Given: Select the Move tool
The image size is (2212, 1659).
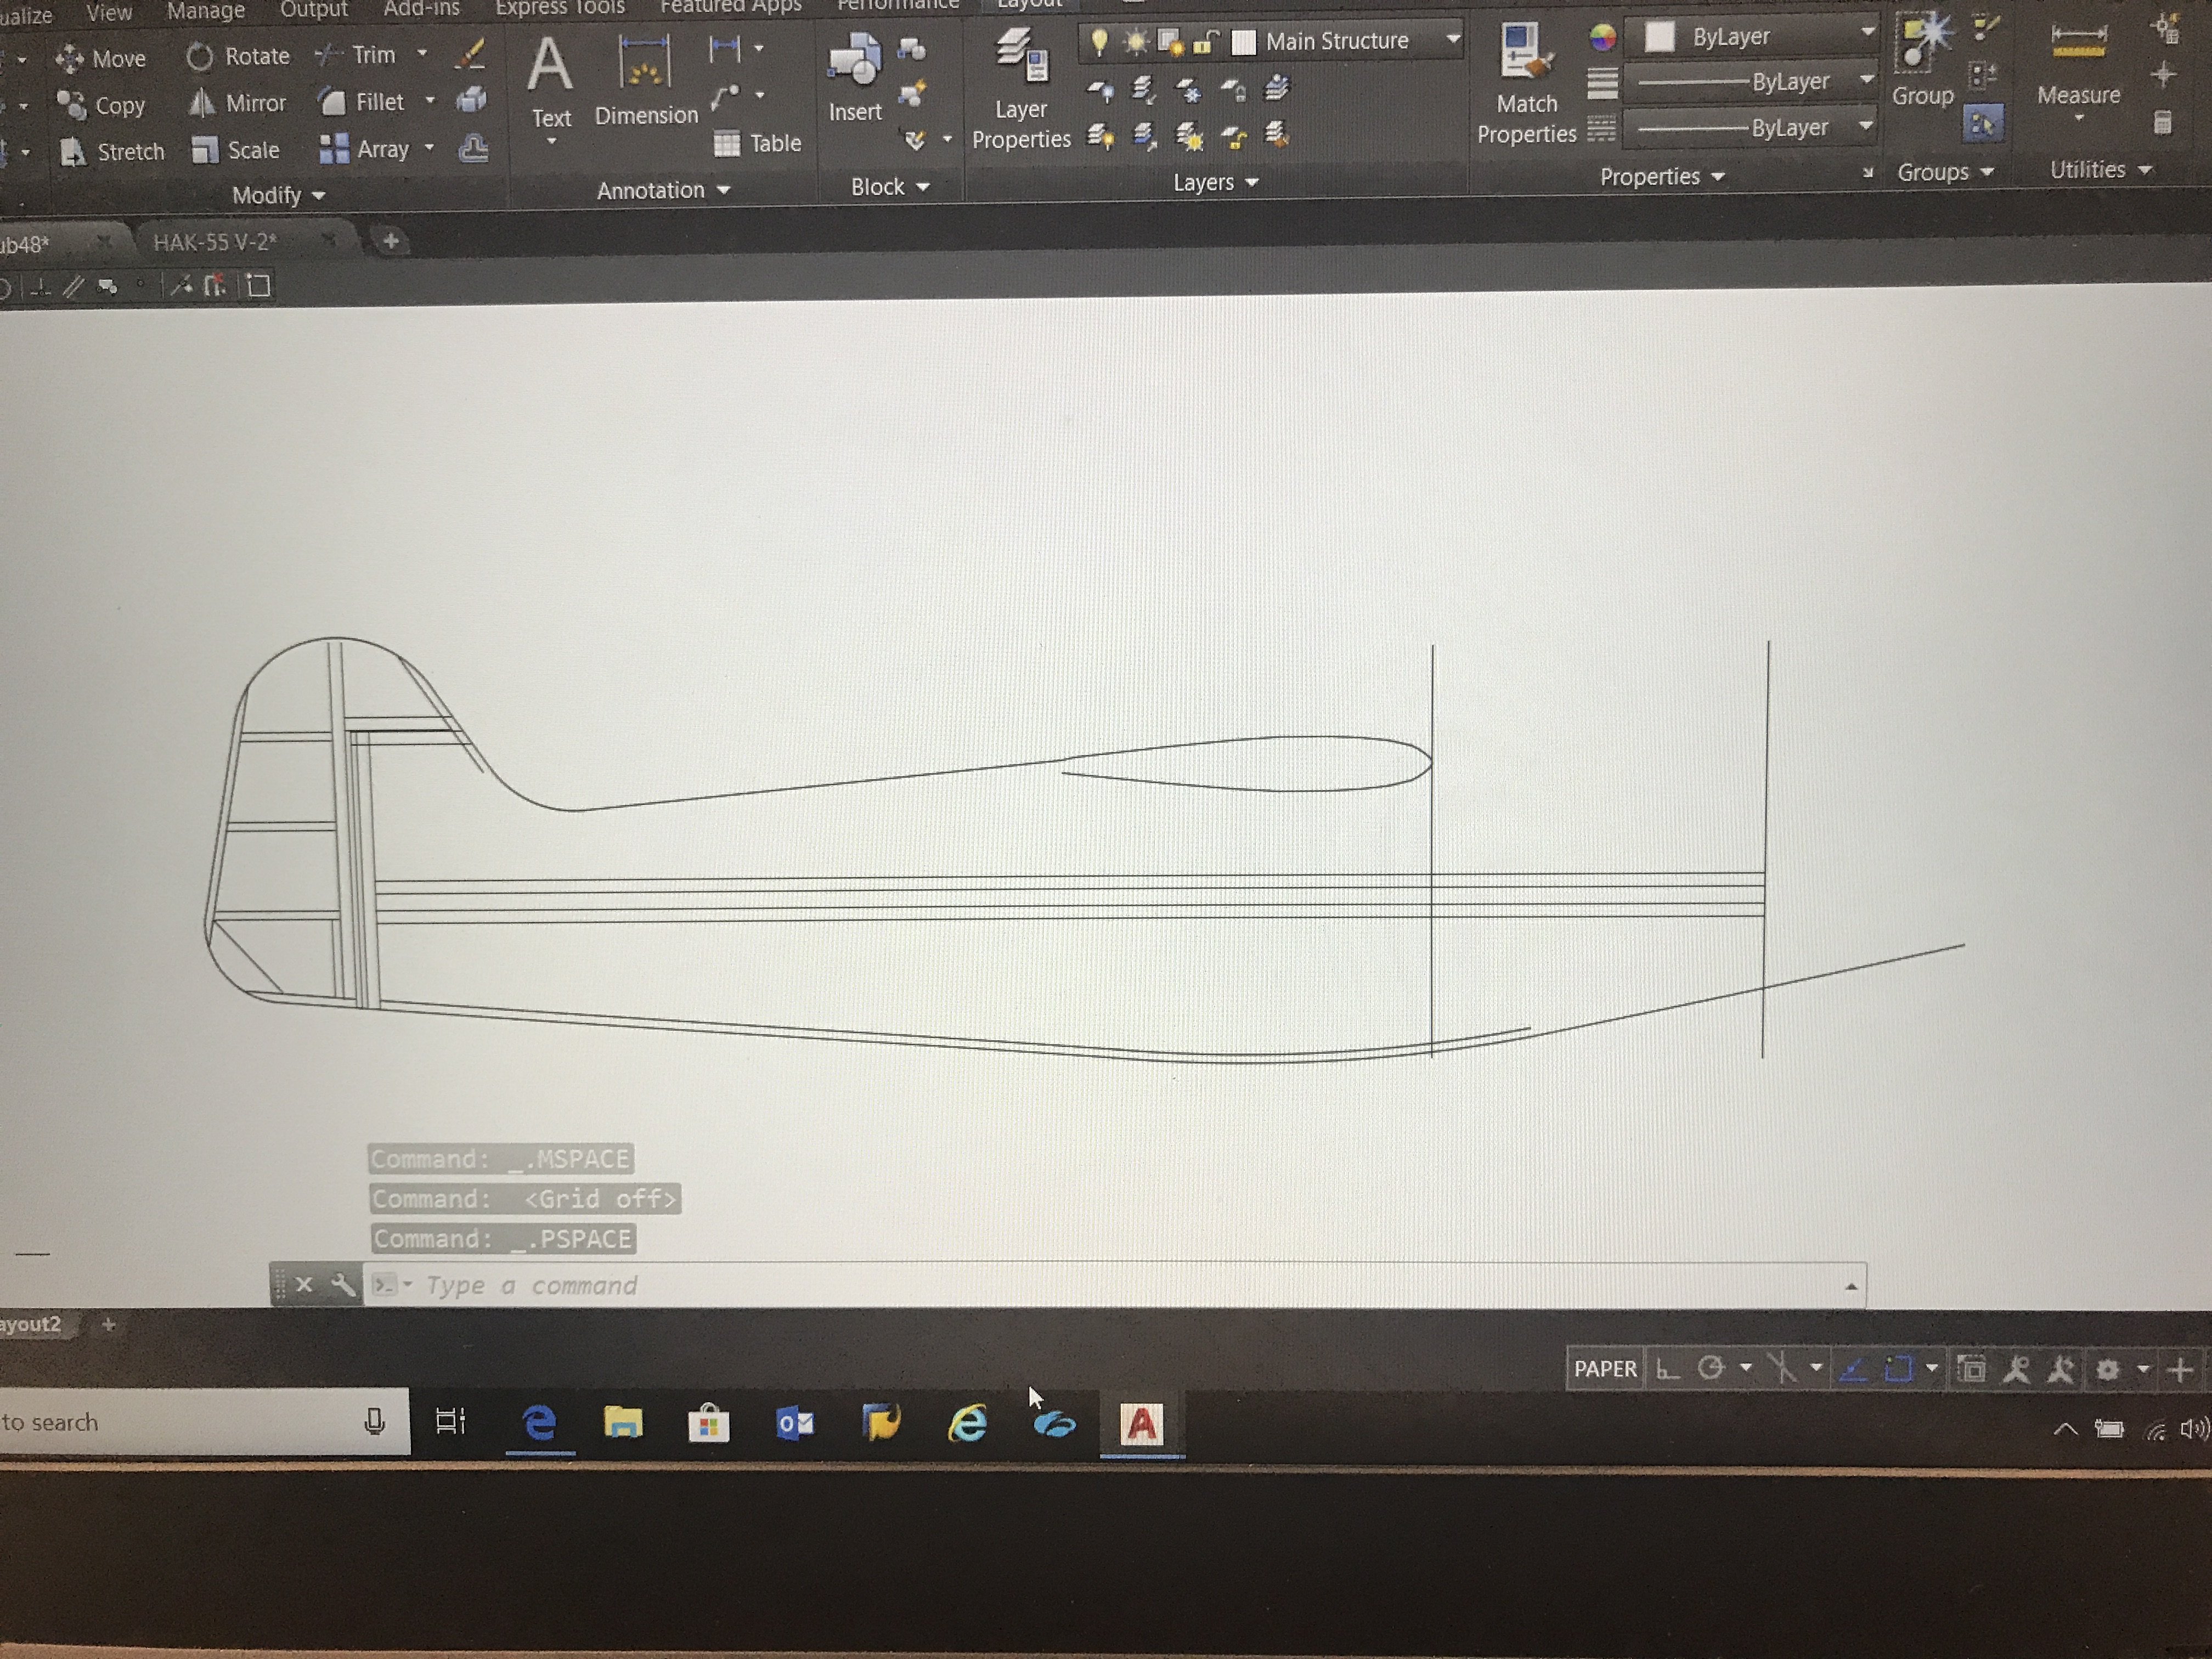Looking at the screenshot, I should [102, 59].
